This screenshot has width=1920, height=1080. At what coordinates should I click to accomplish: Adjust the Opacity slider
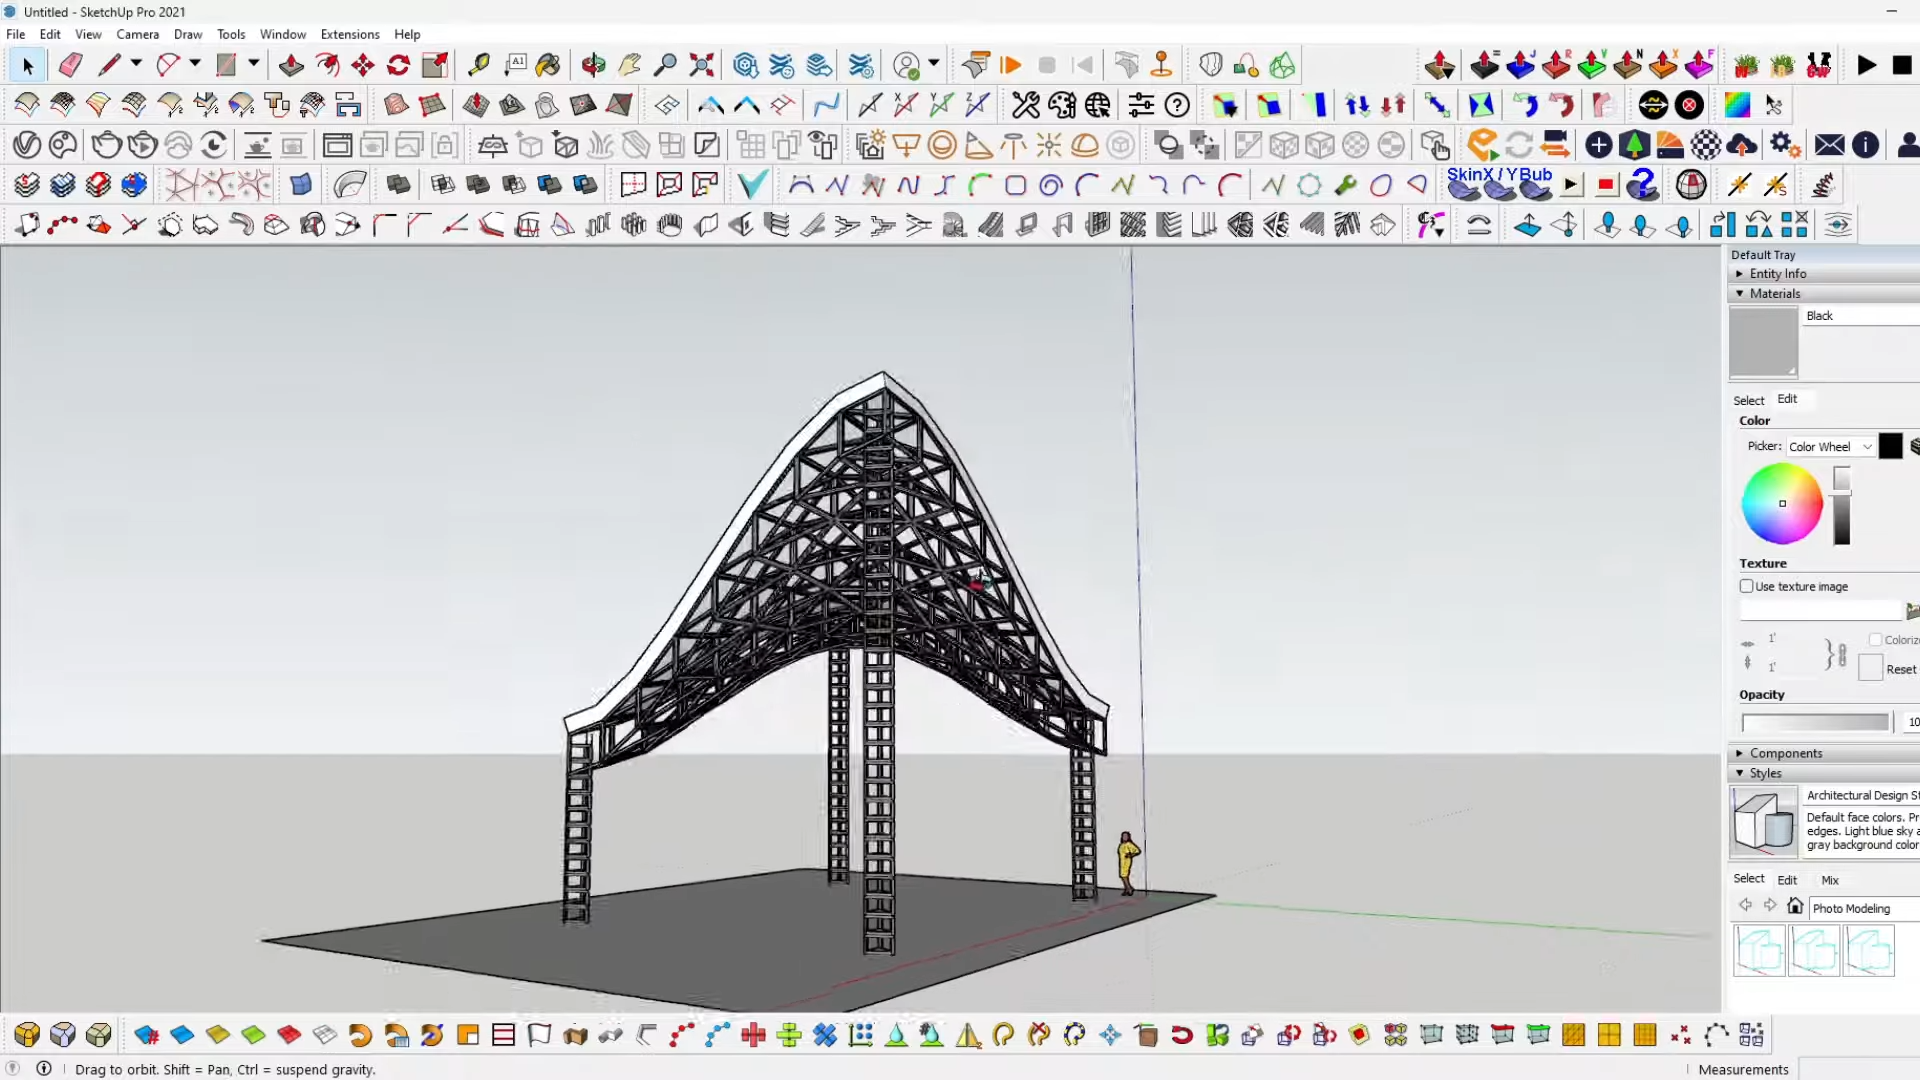coord(1815,722)
